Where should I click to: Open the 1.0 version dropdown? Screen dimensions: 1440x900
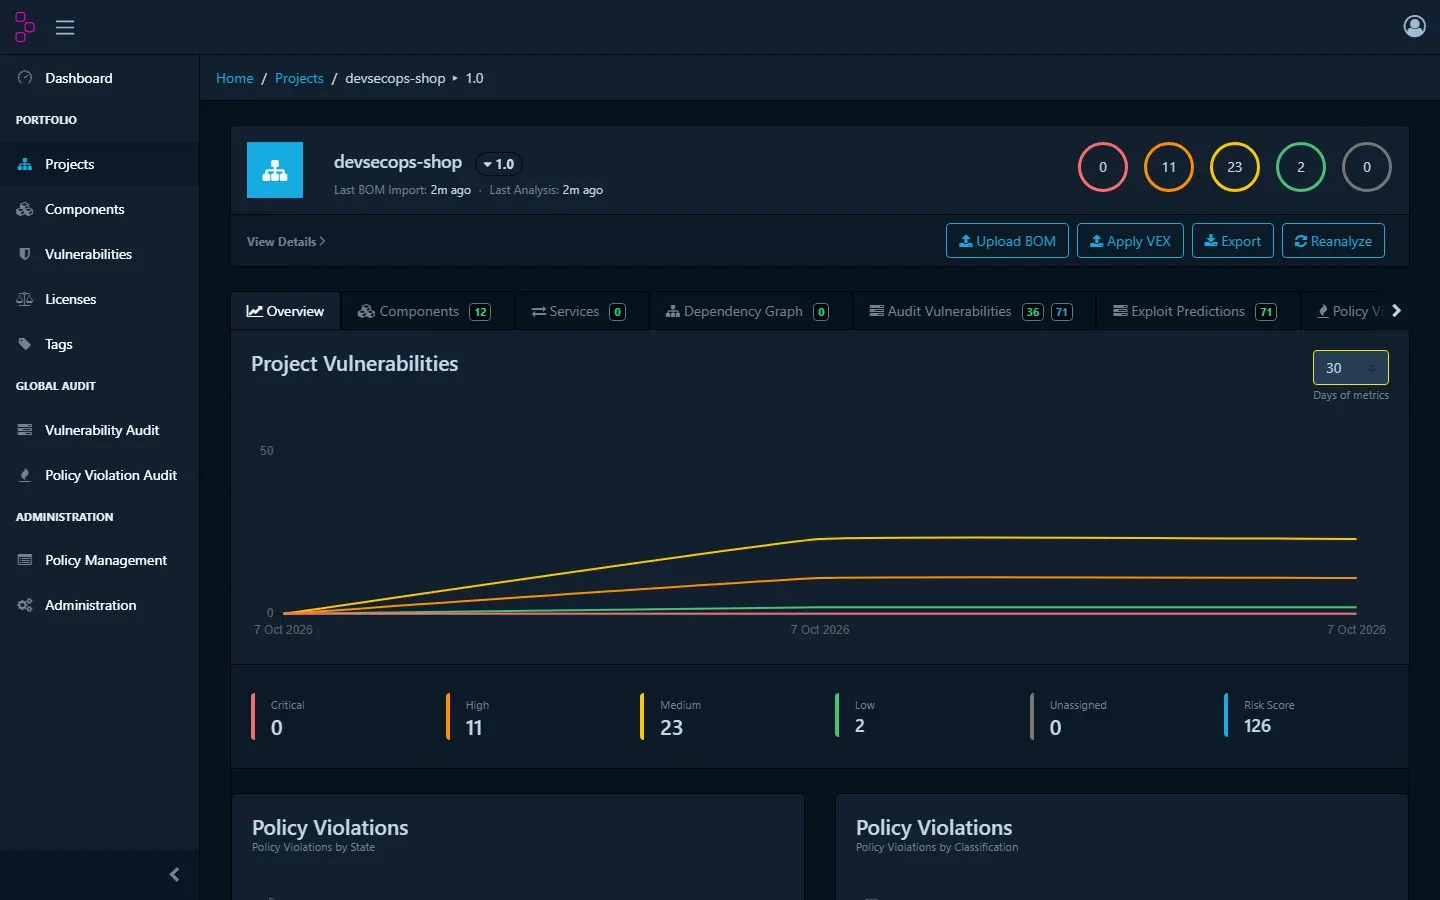pos(498,164)
